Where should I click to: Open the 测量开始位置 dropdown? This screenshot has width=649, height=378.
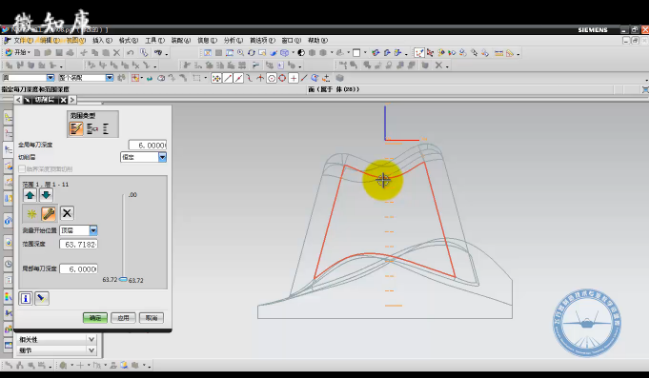79,230
